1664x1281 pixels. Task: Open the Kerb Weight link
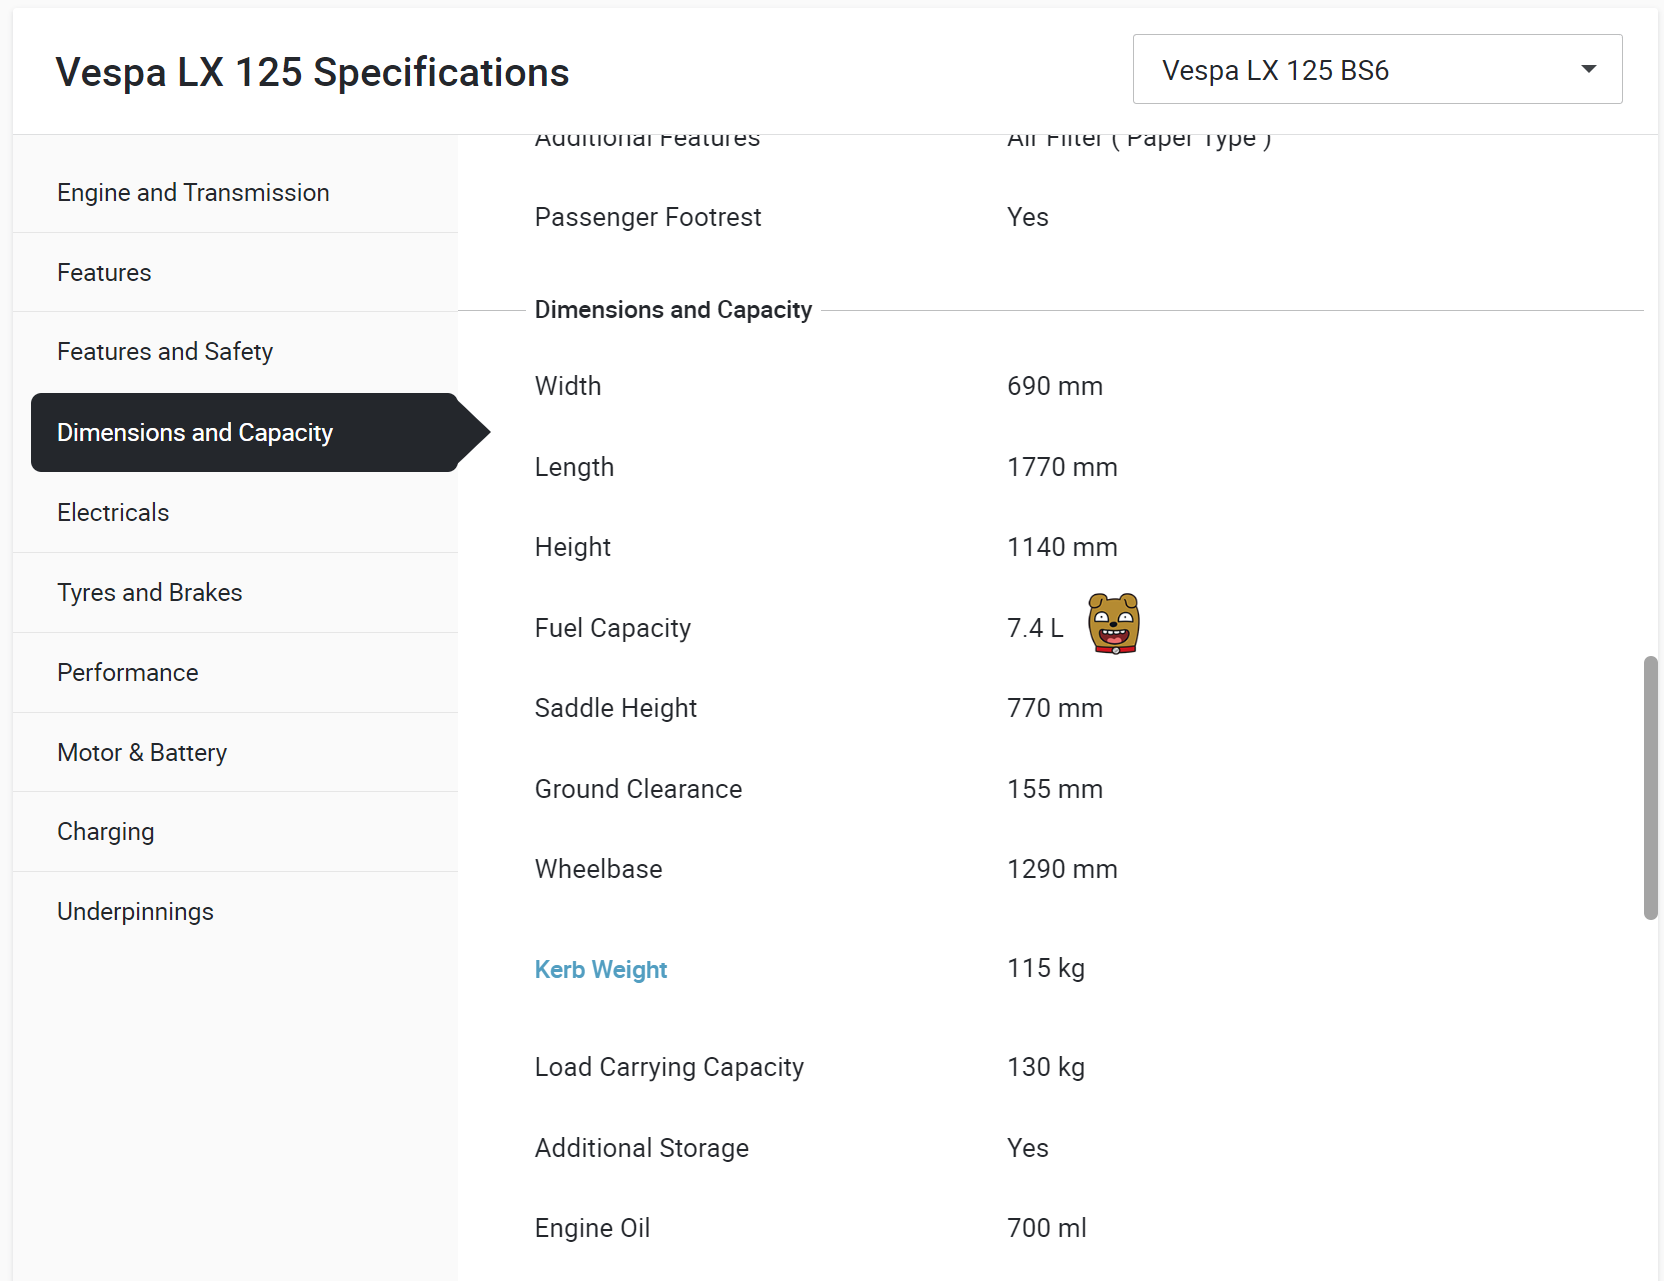[x=601, y=970]
